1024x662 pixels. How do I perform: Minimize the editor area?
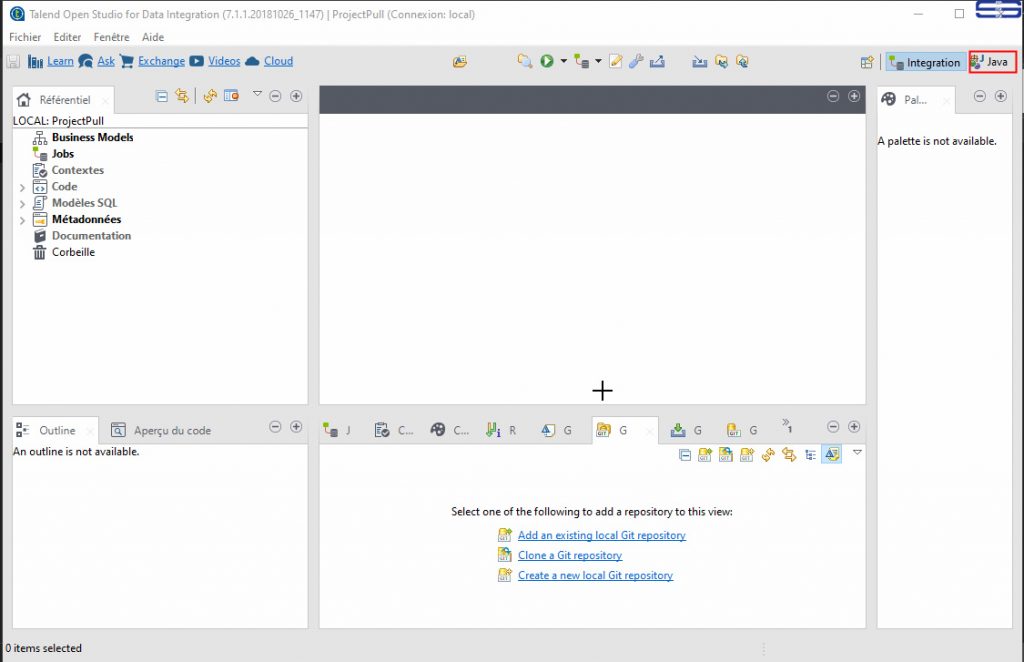pyautogui.click(x=833, y=96)
